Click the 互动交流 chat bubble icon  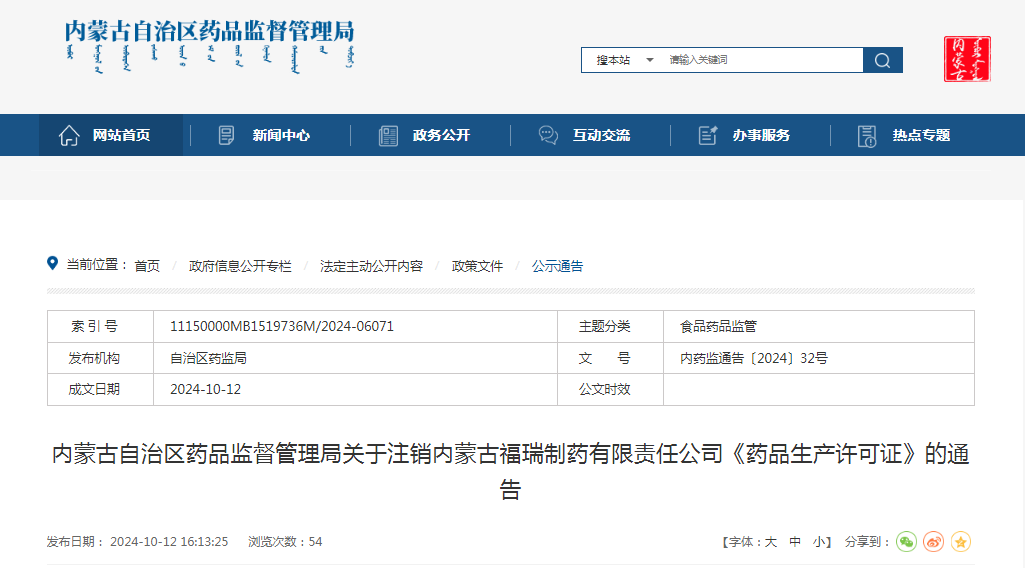point(548,135)
